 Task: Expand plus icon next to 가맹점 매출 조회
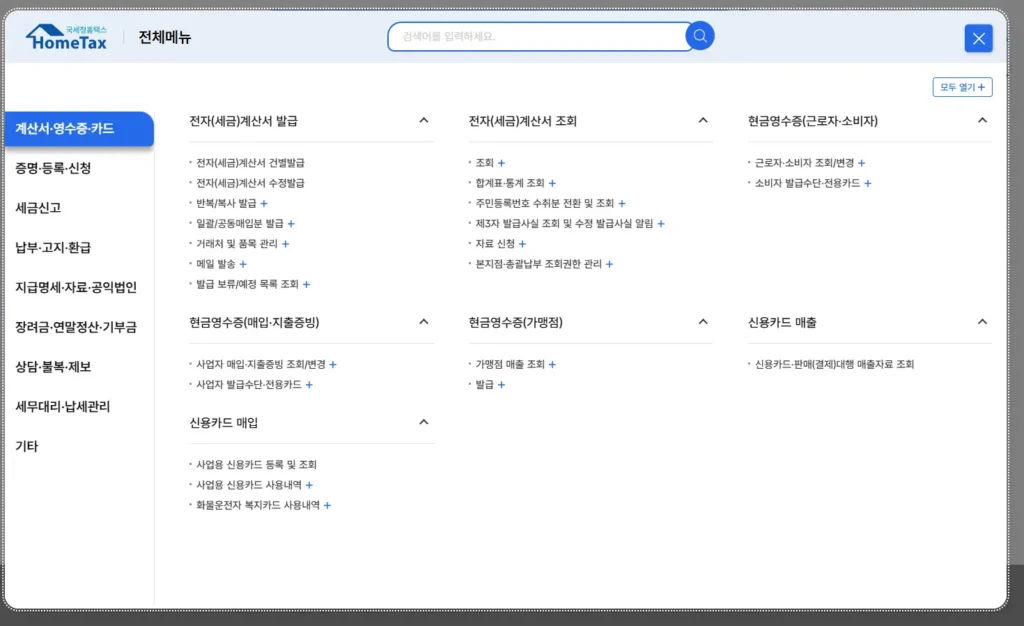coord(552,365)
